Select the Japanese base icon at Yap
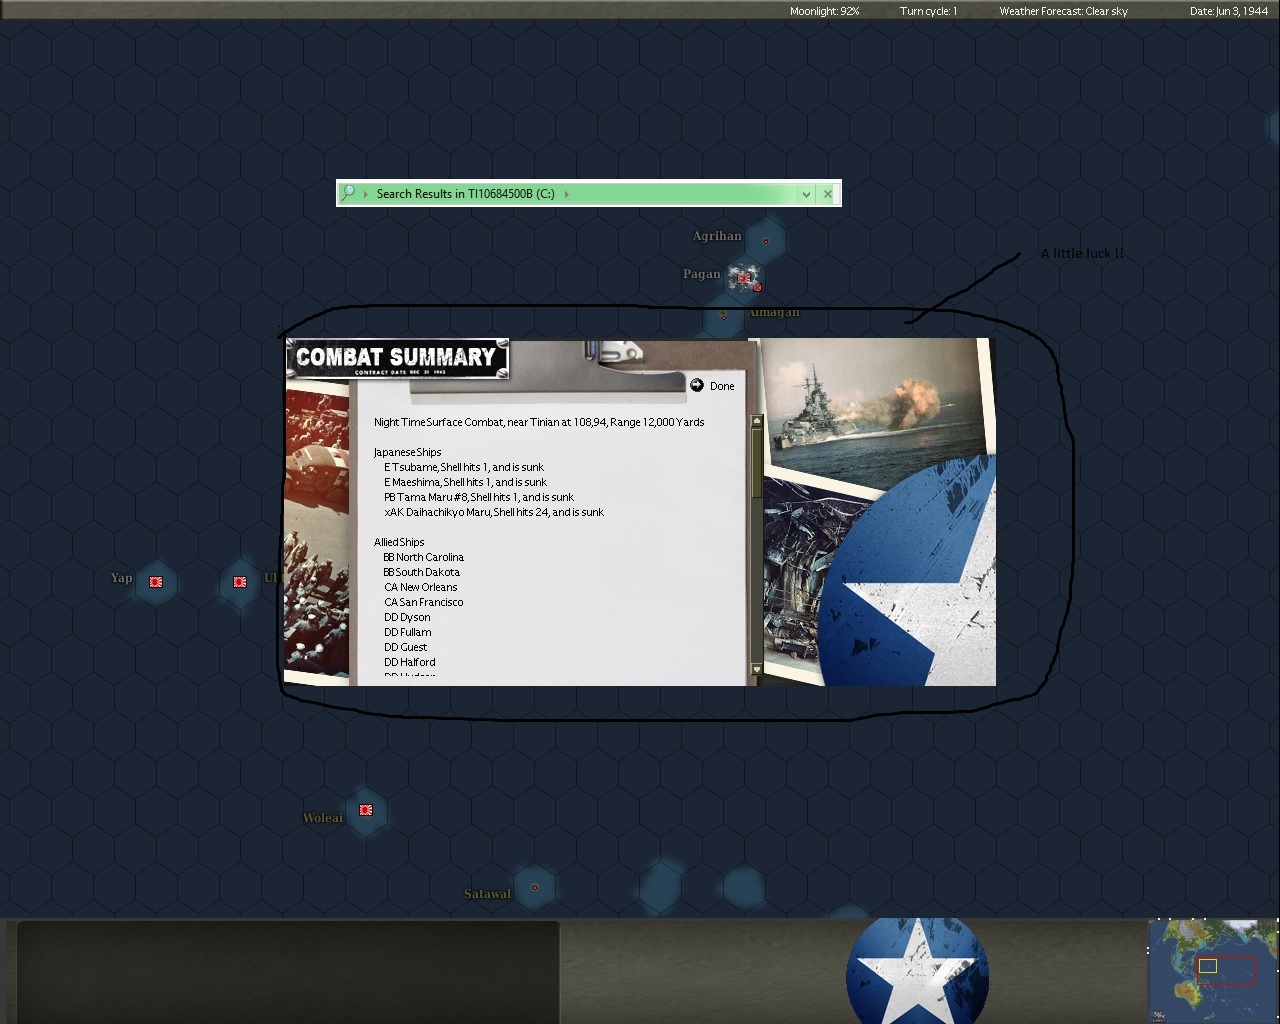This screenshot has width=1280, height=1024. [156, 581]
